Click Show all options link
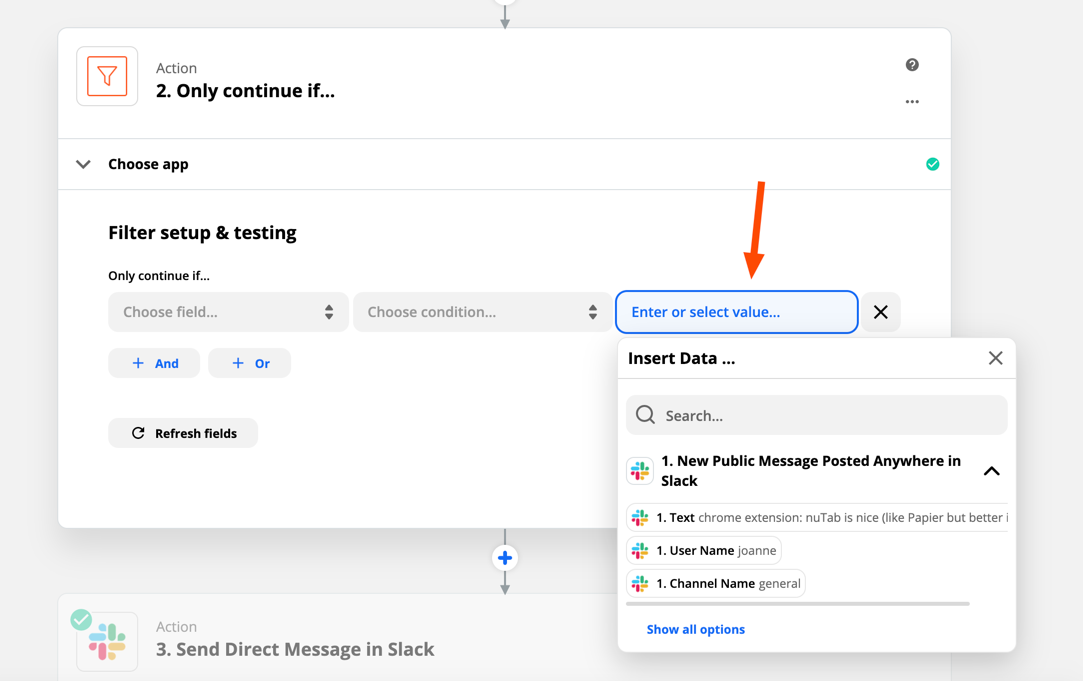1083x681 pixels. point(696,629)
